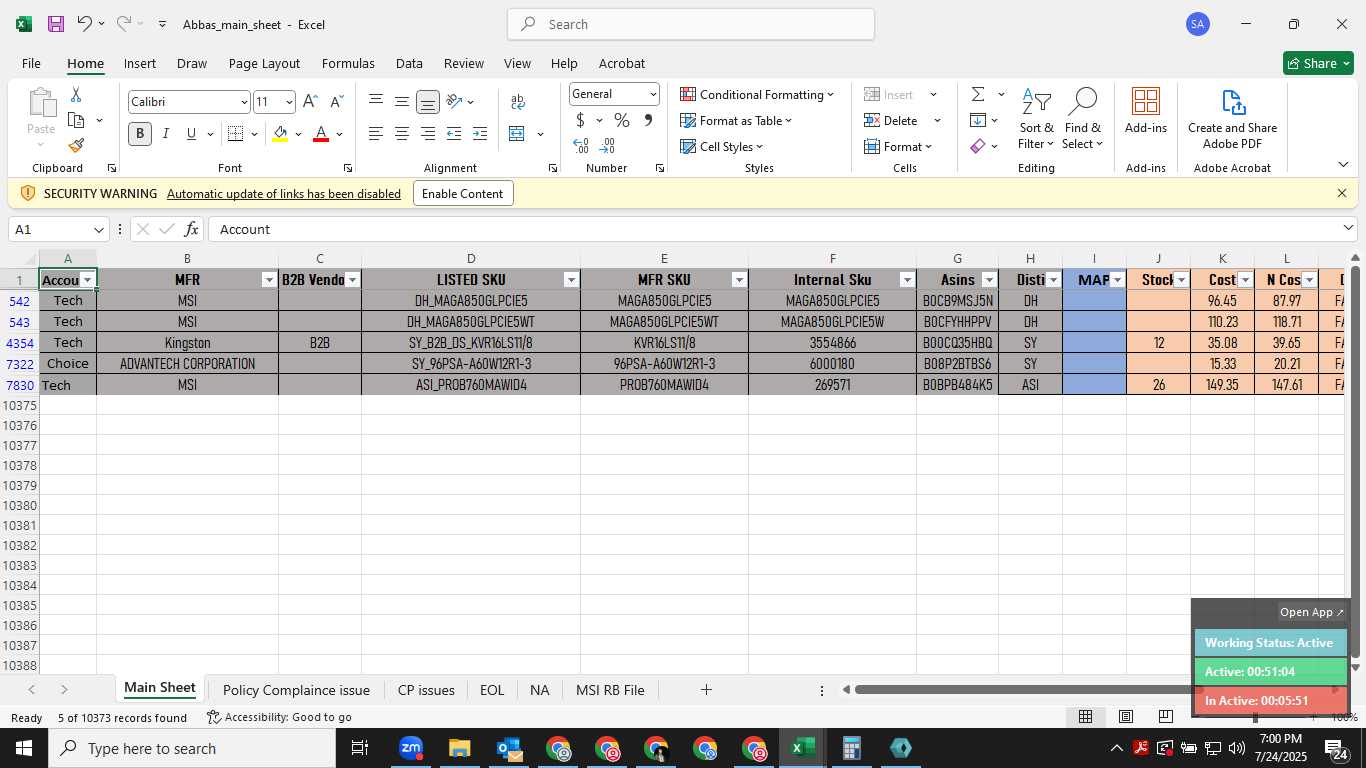
Task: Switch to Page Layout view icon
Action: (1125, 716)
